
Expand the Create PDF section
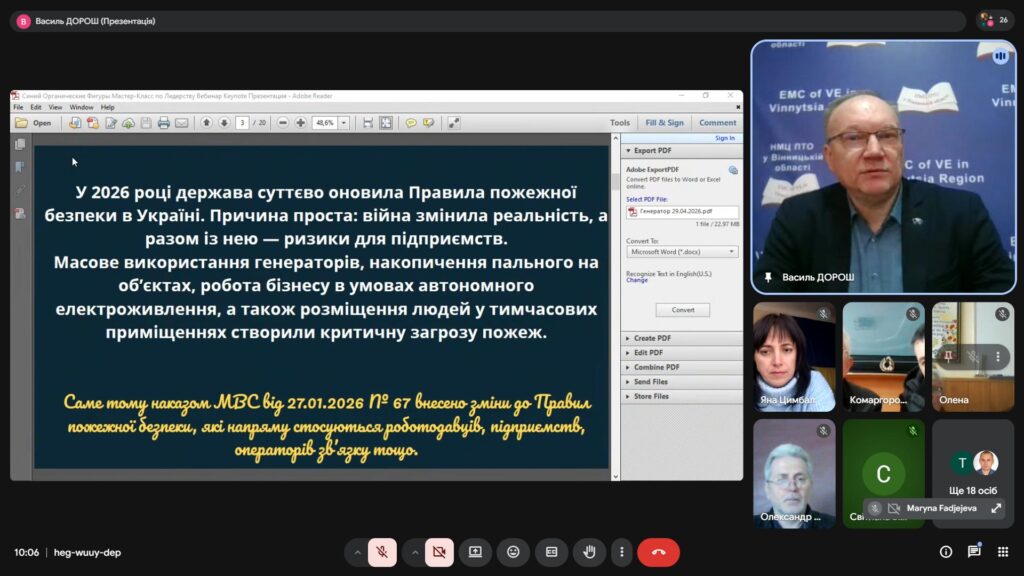pyautogui.click(x=652, y=338)
